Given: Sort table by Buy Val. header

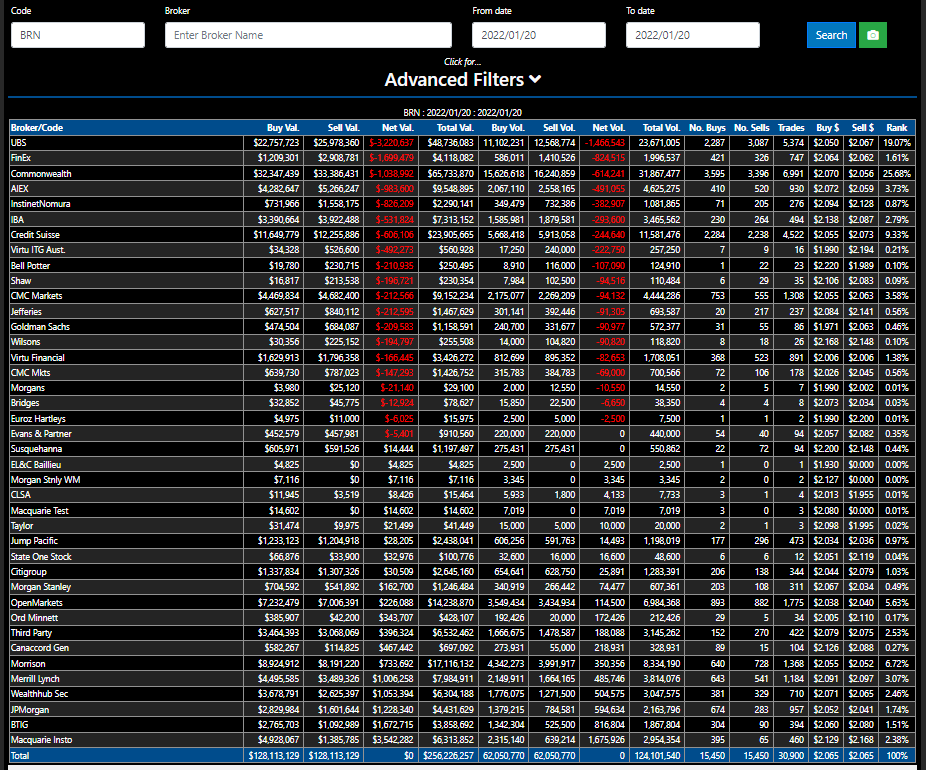Looking at the screenshot, I should coord(283,128).
